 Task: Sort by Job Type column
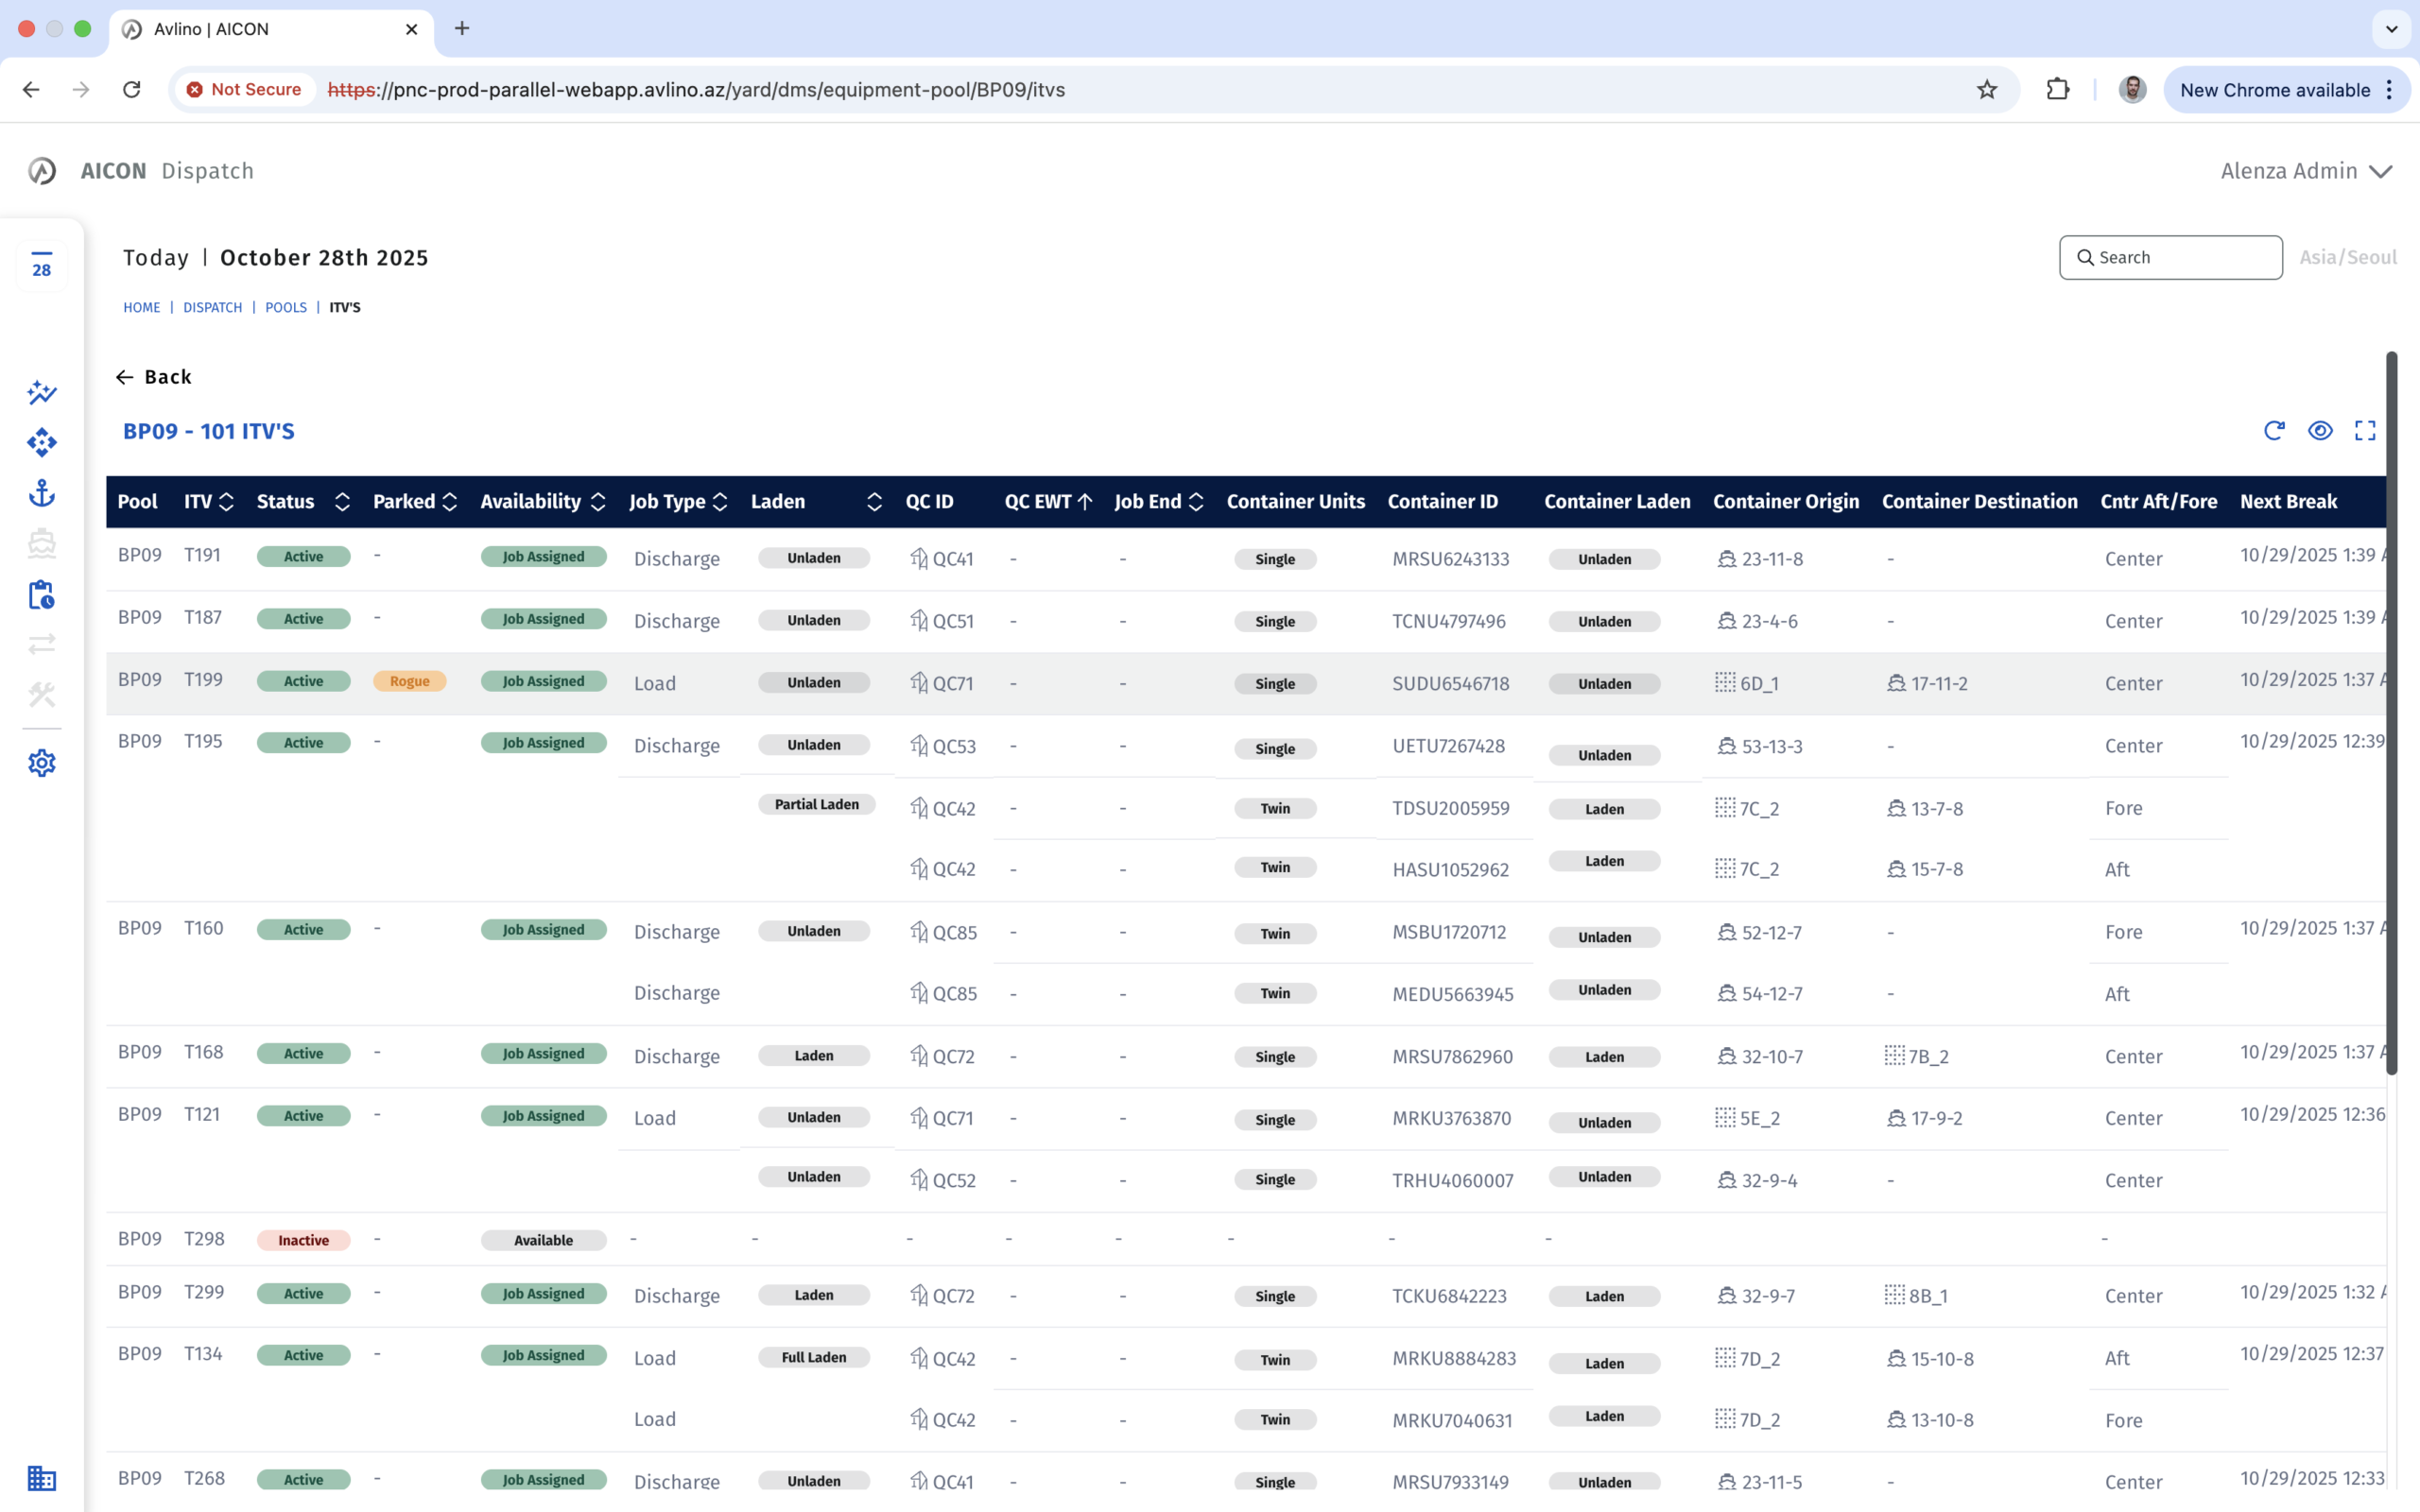[x=720, y=502]
